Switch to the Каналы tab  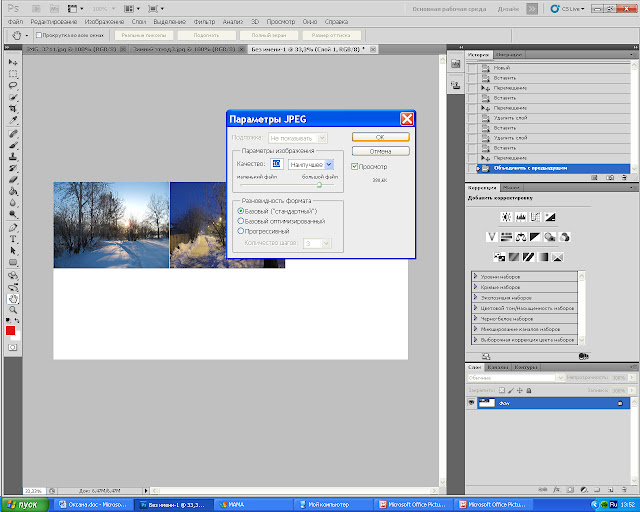[498, 367]
